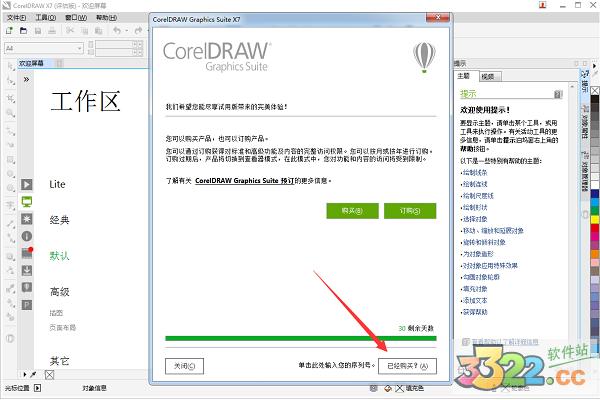Click the 已经购买?(A) button
The height and width of the screenshot is (400, 600).
tap(408, 366)
